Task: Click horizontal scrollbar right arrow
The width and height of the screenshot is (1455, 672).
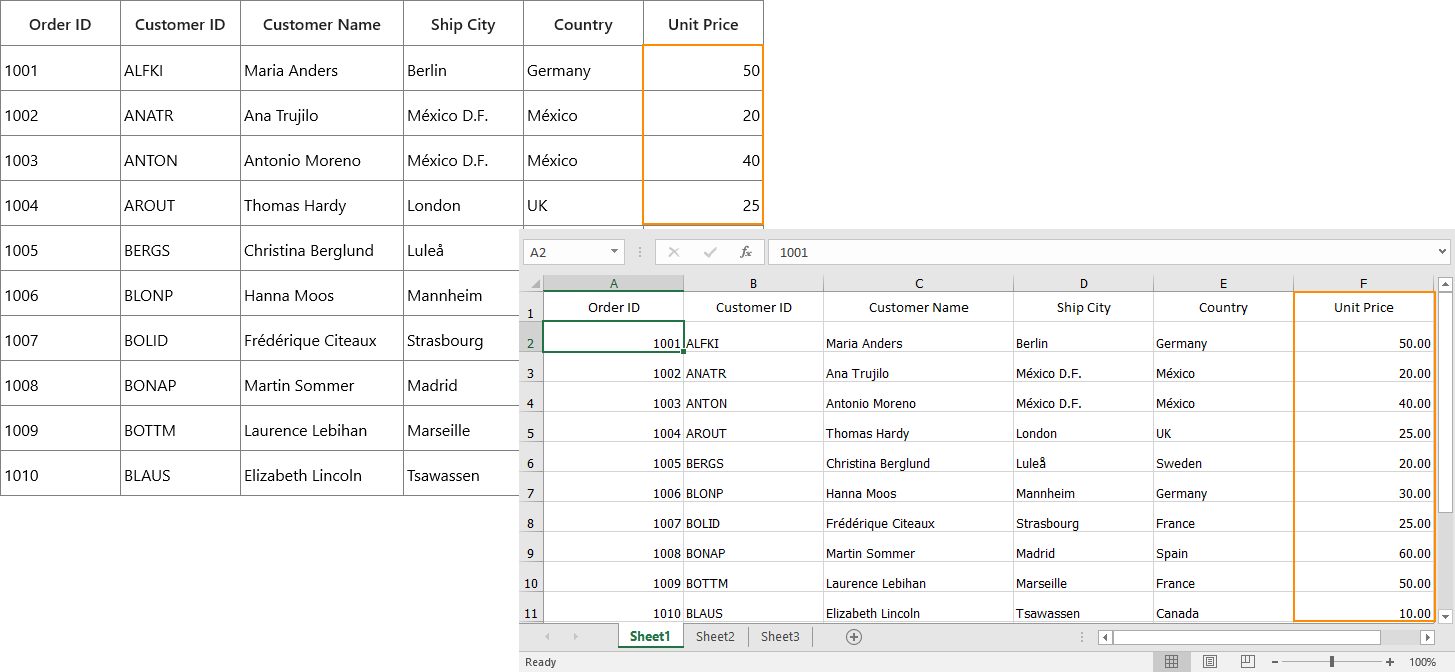Action: (1427, 637)
